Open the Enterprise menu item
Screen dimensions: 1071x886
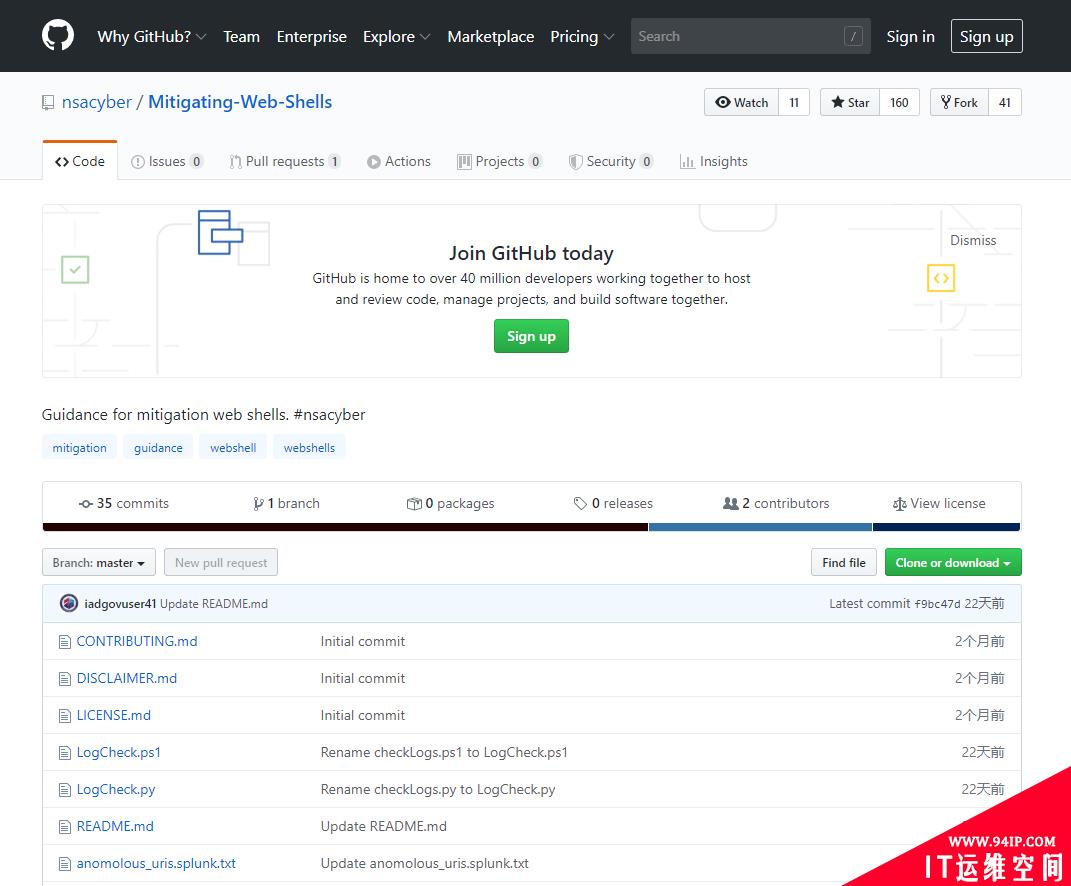[311, 36]
